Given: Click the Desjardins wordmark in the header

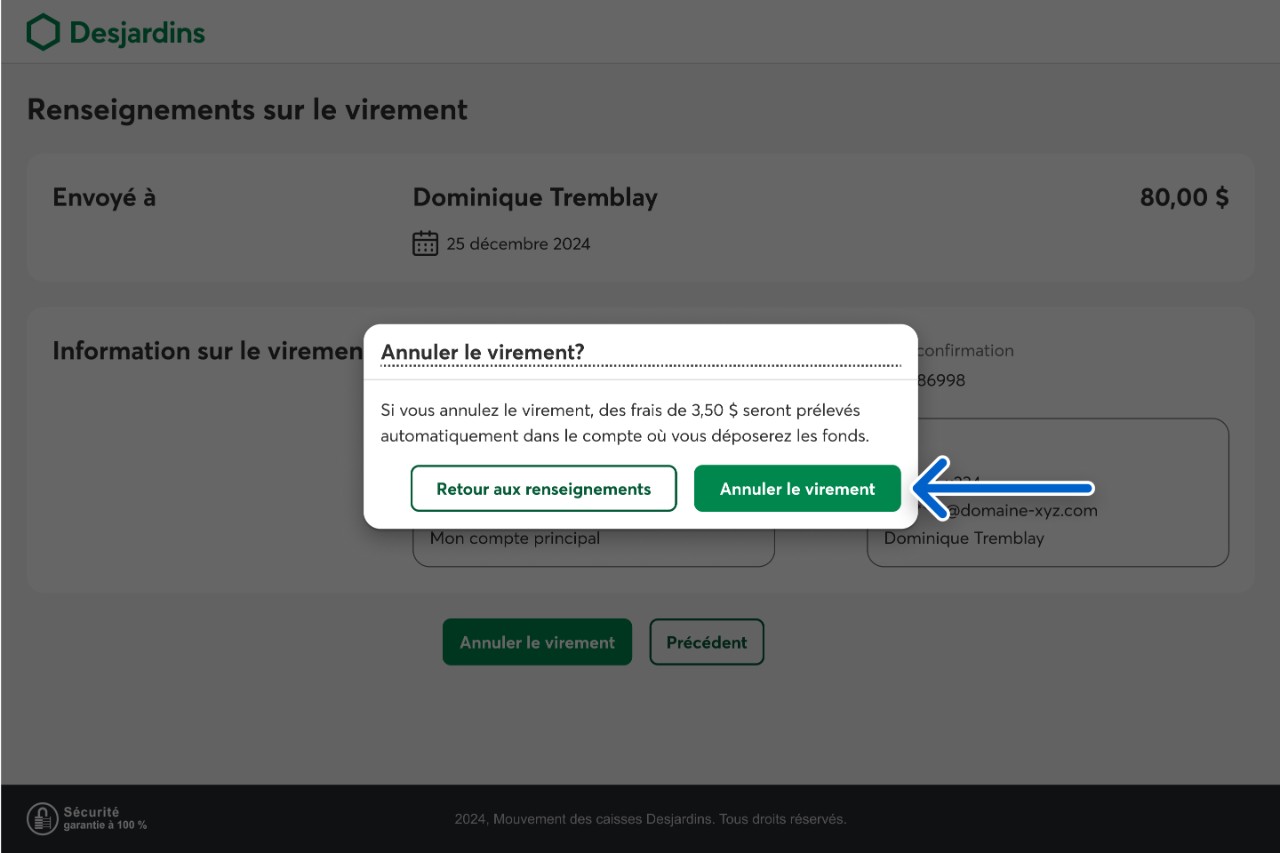Looking at the screenshot, I should coord(137,33).
